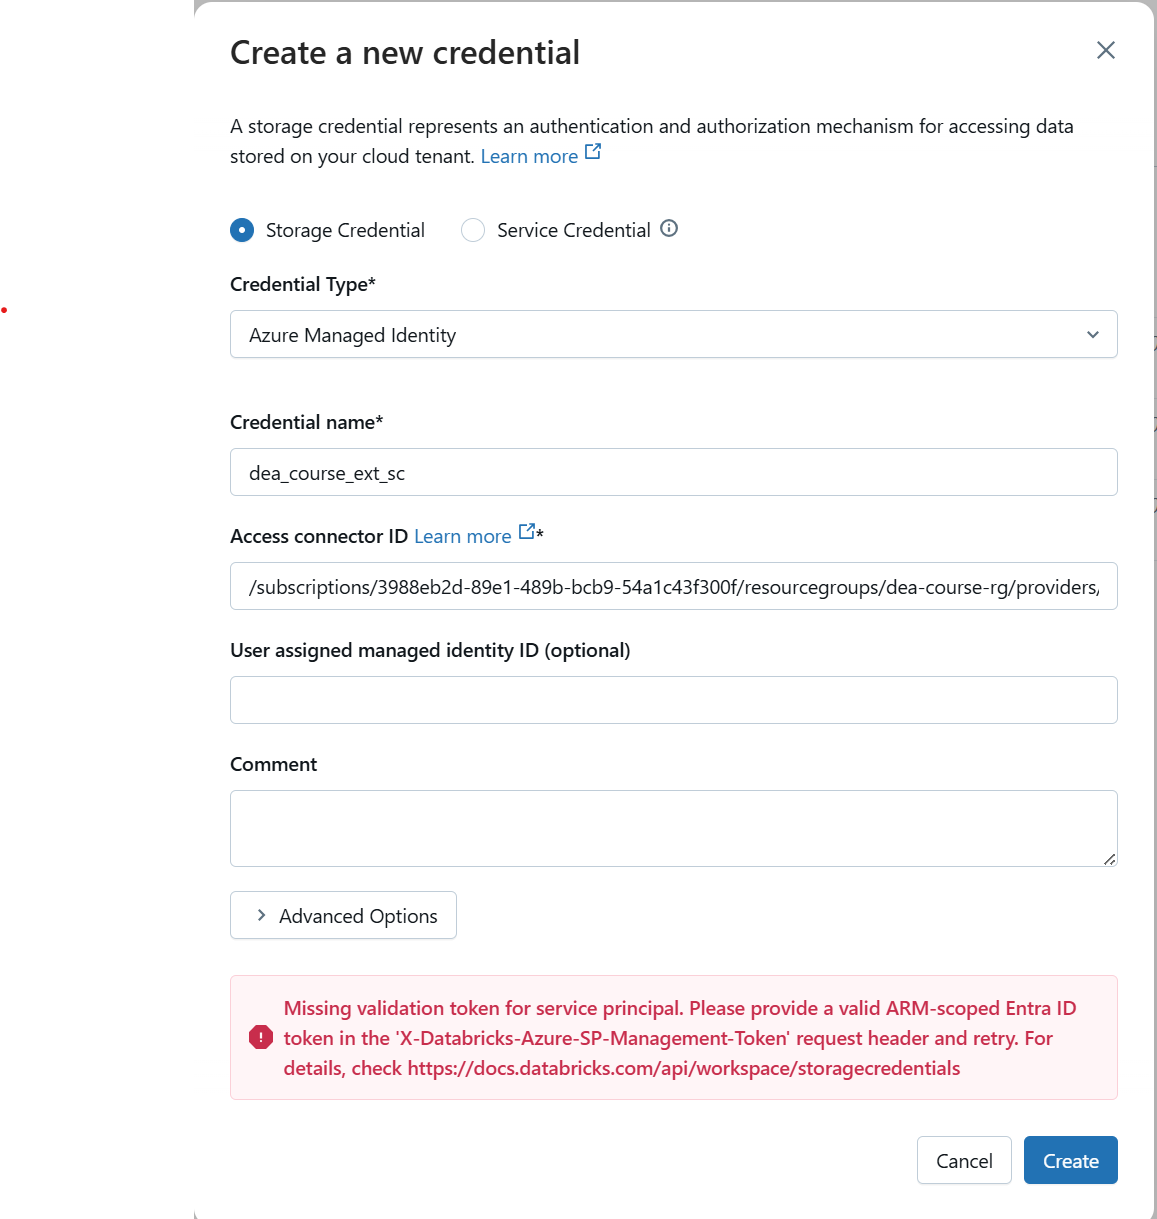Click the User assigned managed identity field
Screen dimensions: 1157x1219
pos(673,700)
